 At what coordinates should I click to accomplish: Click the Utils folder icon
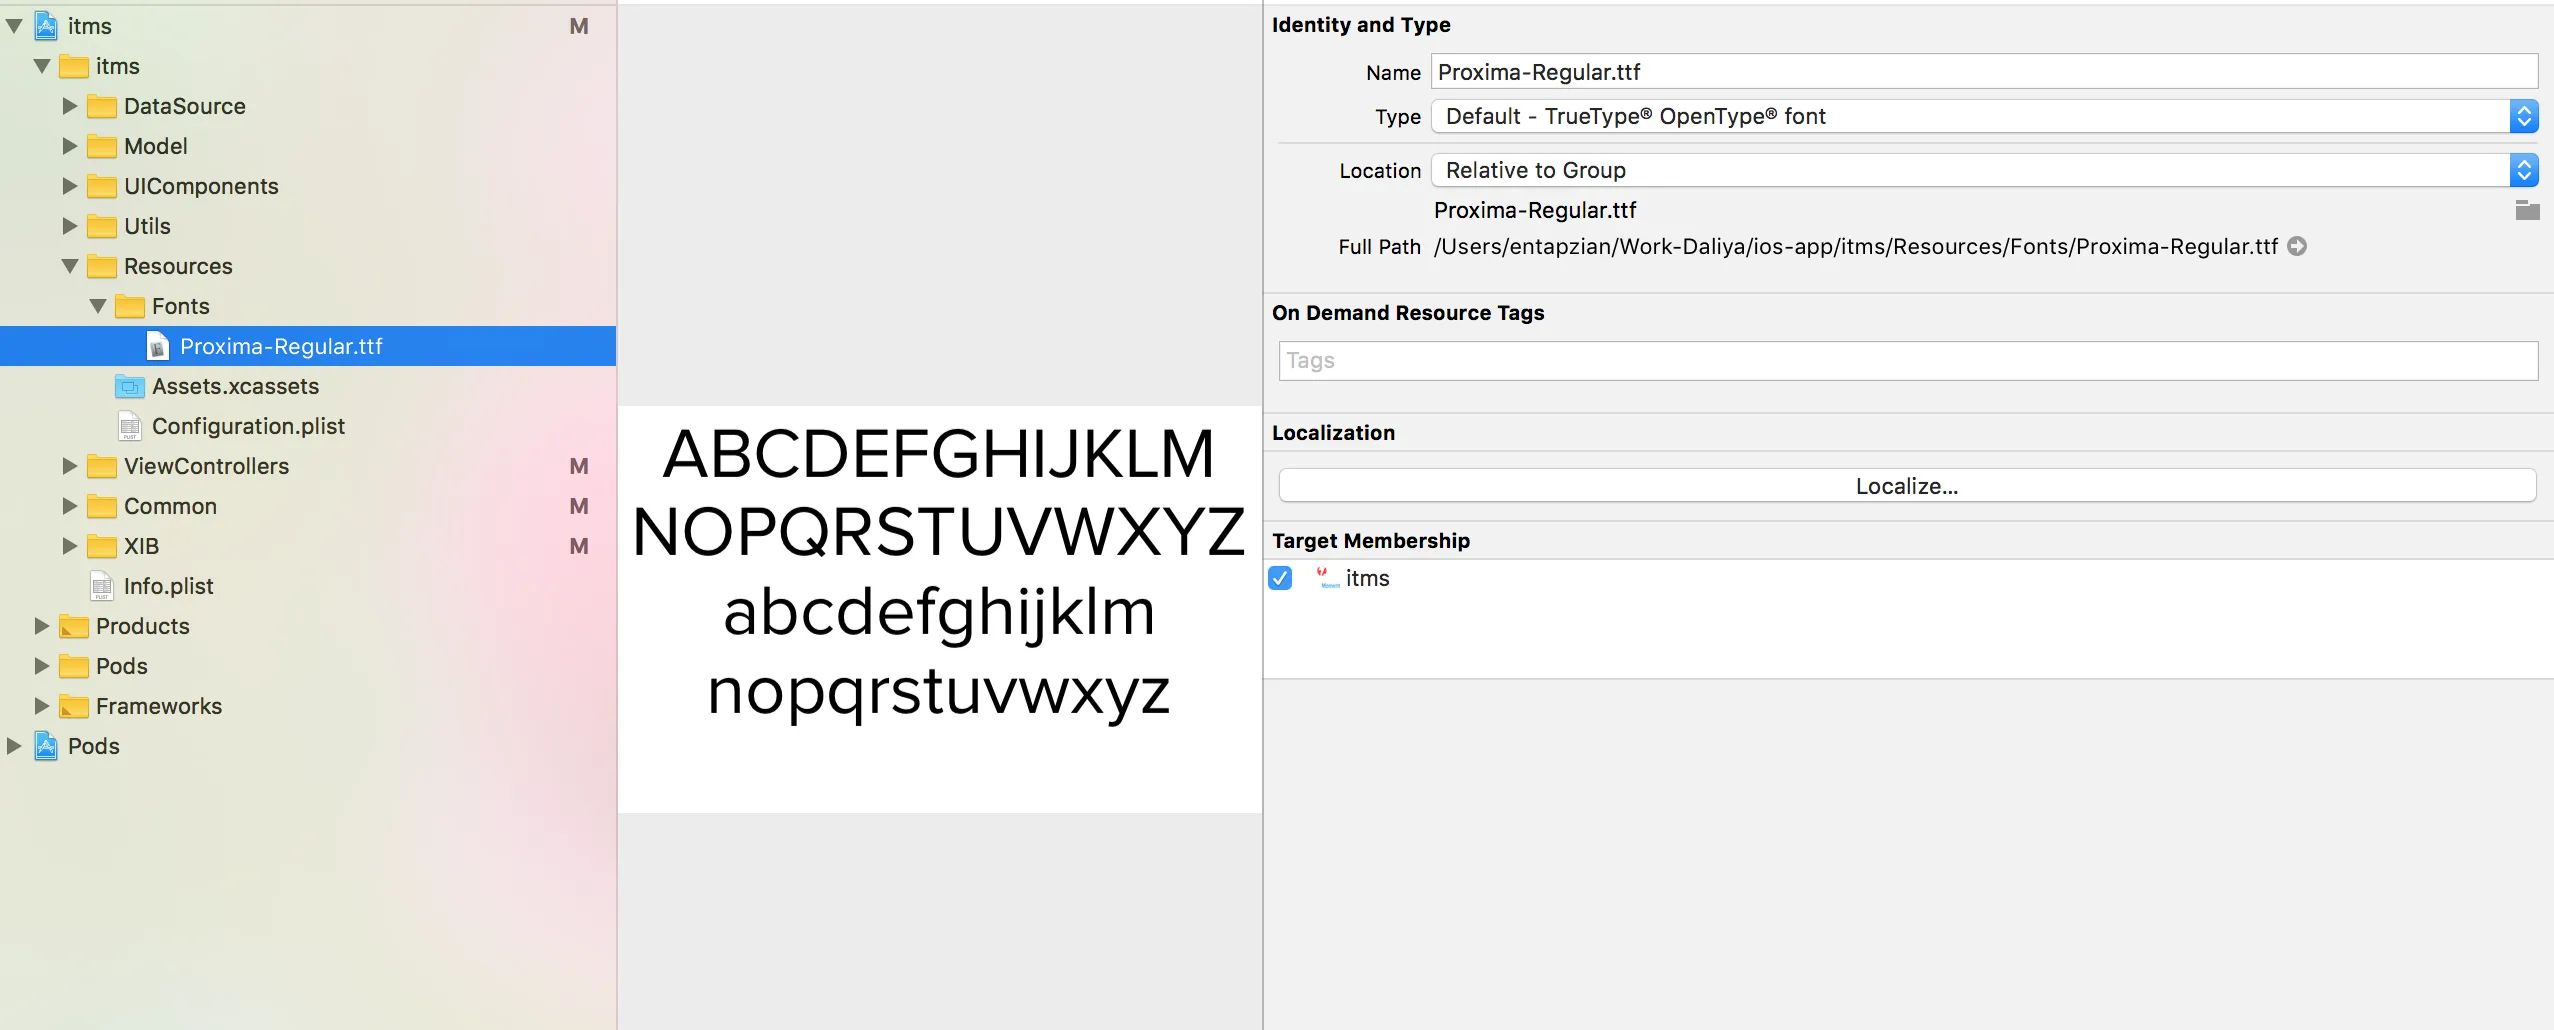pos(102,226)
